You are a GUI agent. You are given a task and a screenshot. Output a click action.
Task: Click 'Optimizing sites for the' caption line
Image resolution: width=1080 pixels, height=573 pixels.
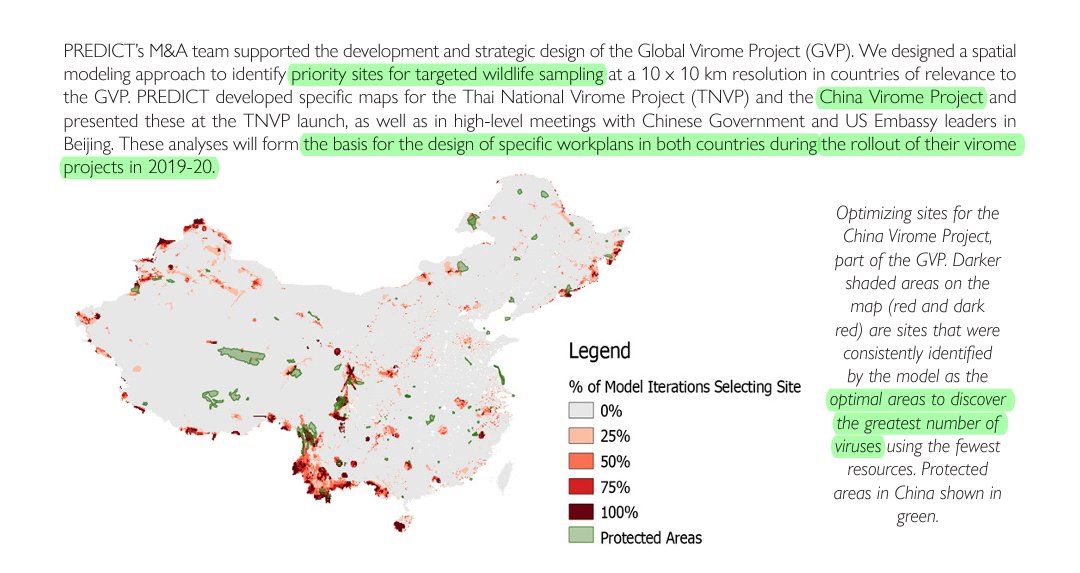coord(917,213)
